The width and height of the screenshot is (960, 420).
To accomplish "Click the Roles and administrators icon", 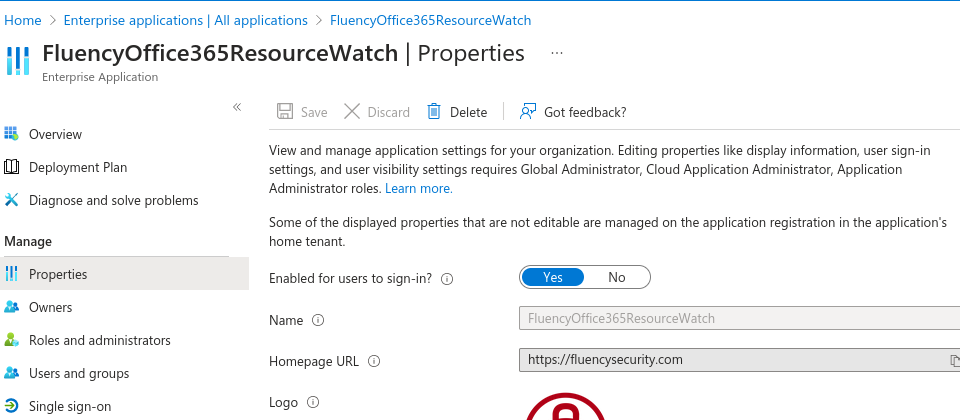I will click(11, 340).
